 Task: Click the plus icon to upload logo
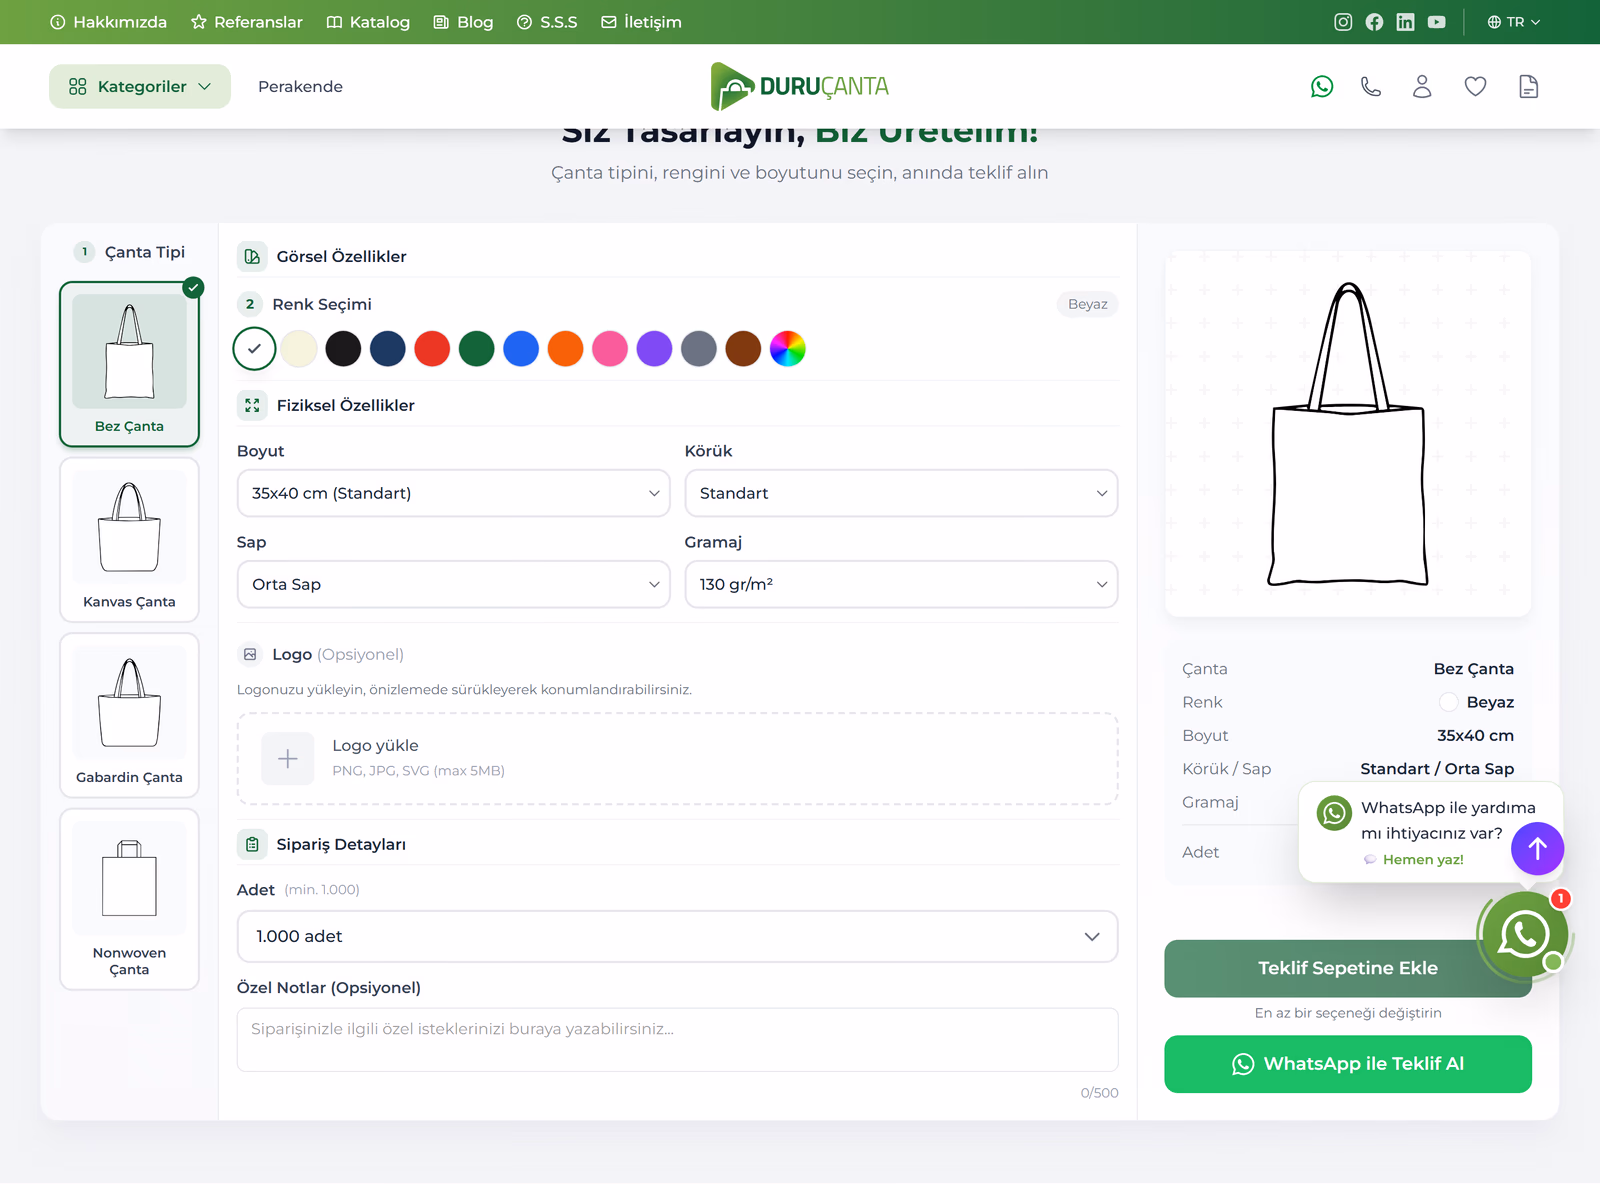pyautogui.click(x=288, y=759)
